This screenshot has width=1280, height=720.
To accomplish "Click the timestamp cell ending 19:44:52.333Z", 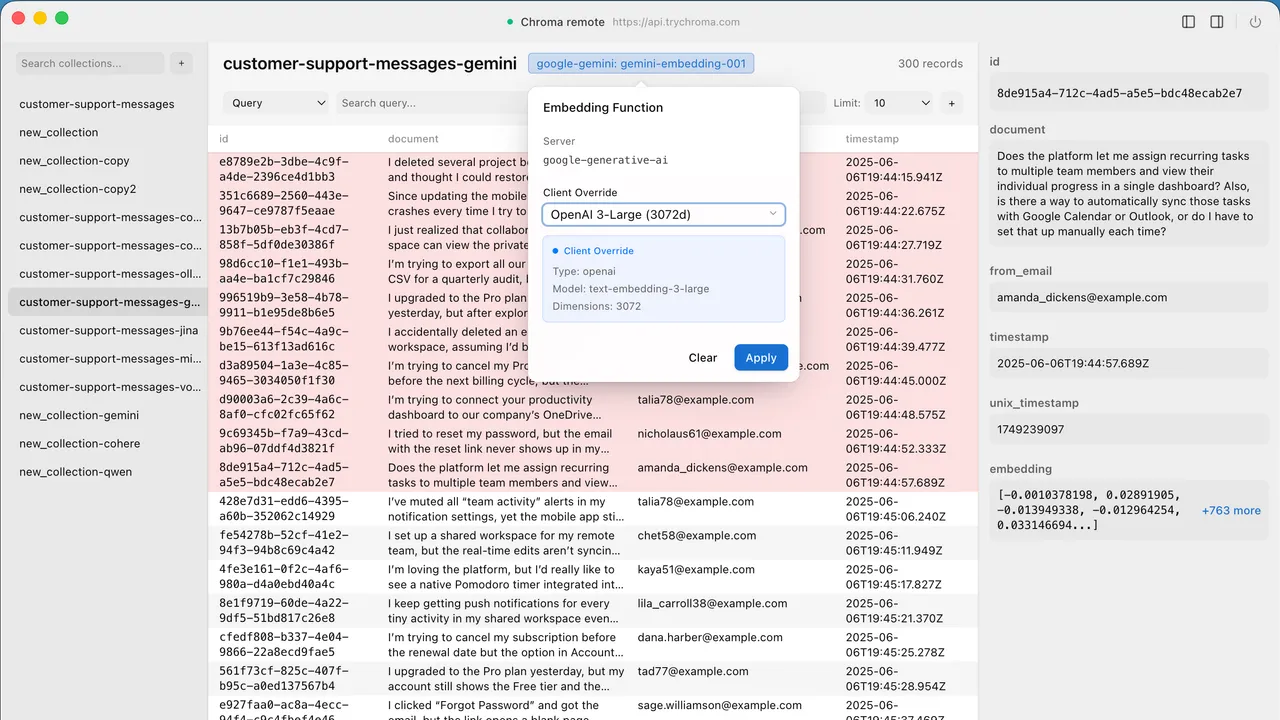I will click(896, 441).
